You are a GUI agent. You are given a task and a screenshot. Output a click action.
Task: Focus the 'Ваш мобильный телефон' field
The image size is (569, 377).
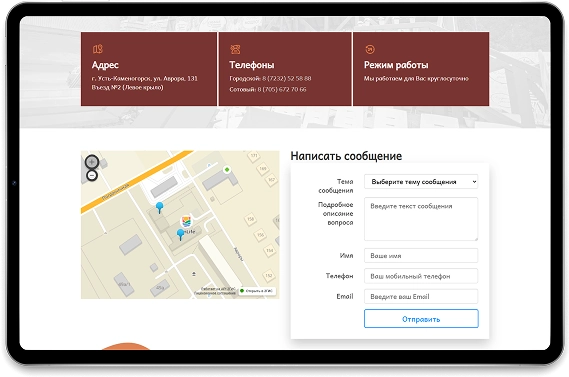point(421,276)
